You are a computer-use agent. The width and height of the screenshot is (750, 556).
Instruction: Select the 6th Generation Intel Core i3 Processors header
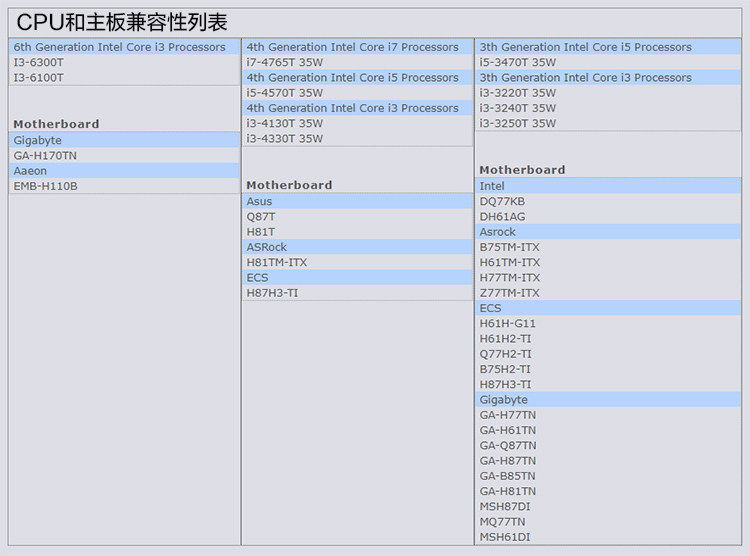124,47
